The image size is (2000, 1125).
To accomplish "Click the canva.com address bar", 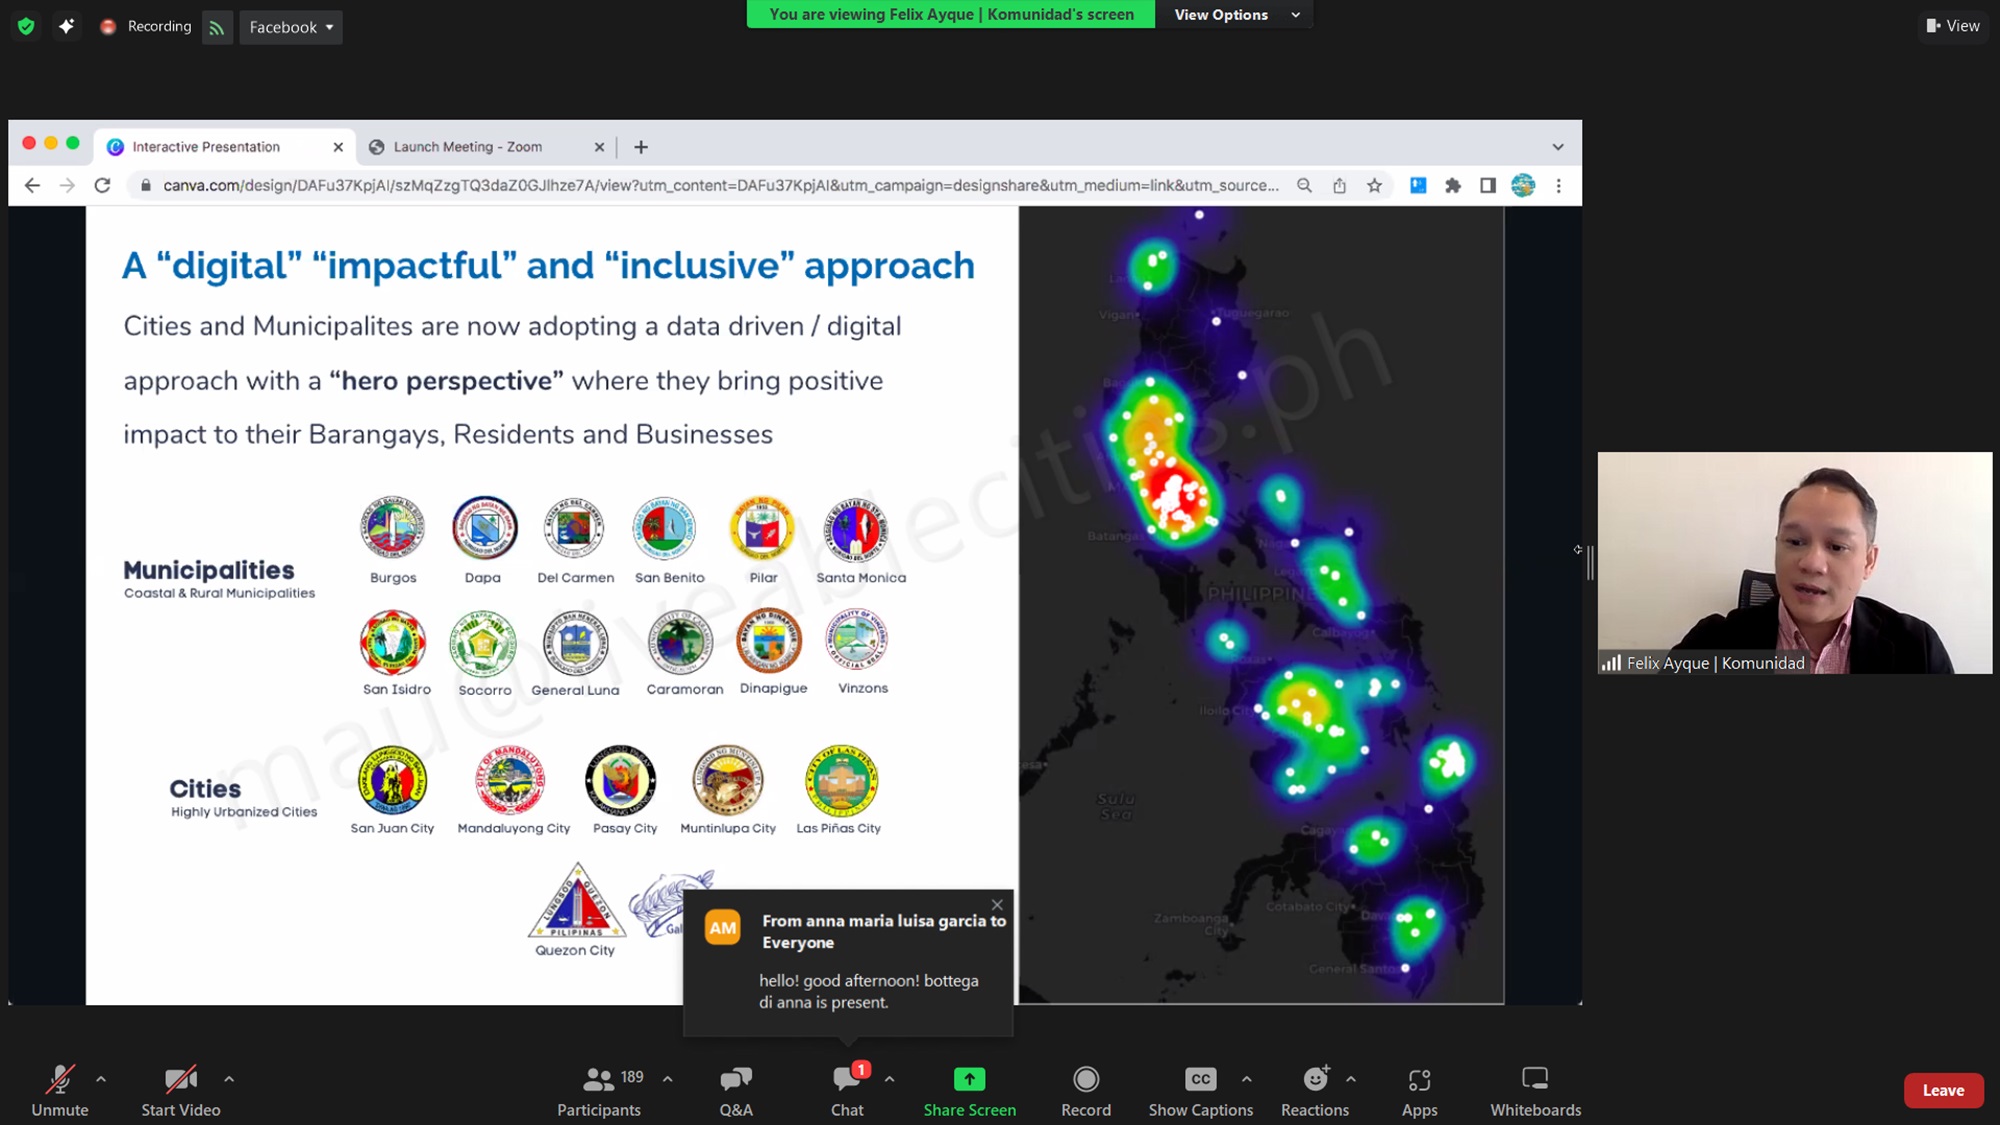I will [x=720, y=186].
